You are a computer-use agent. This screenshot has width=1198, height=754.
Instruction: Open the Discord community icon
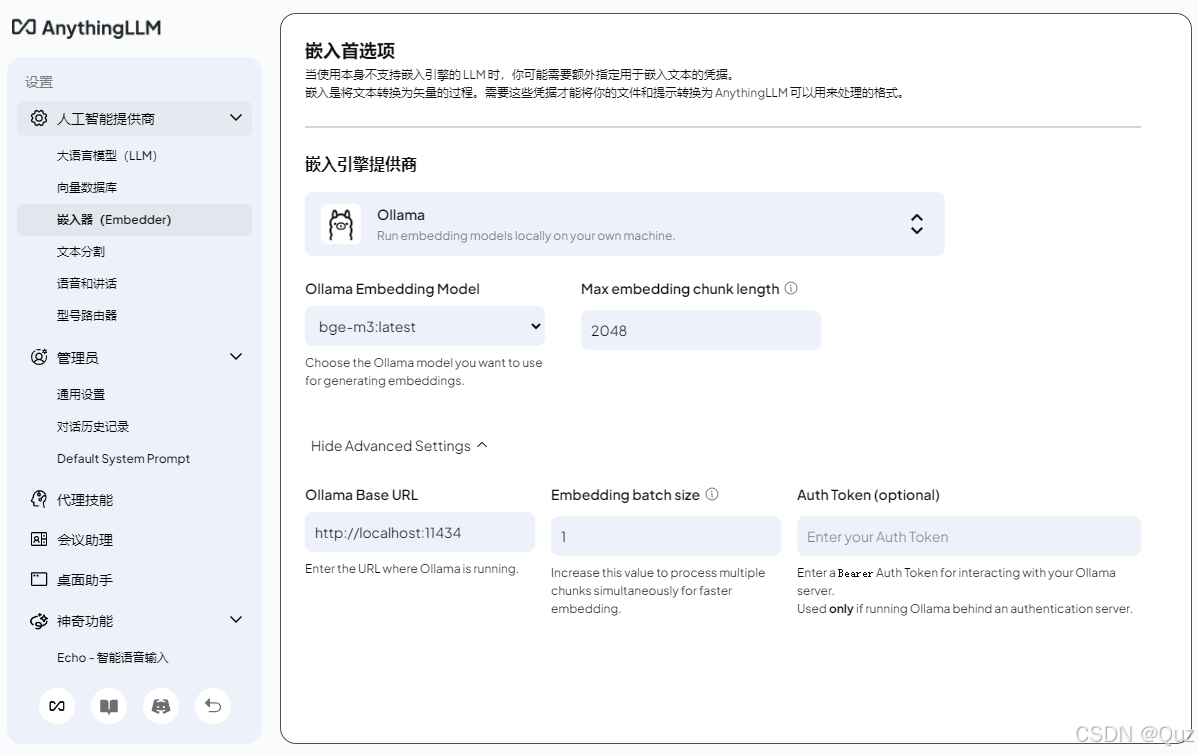coord(161,706)
